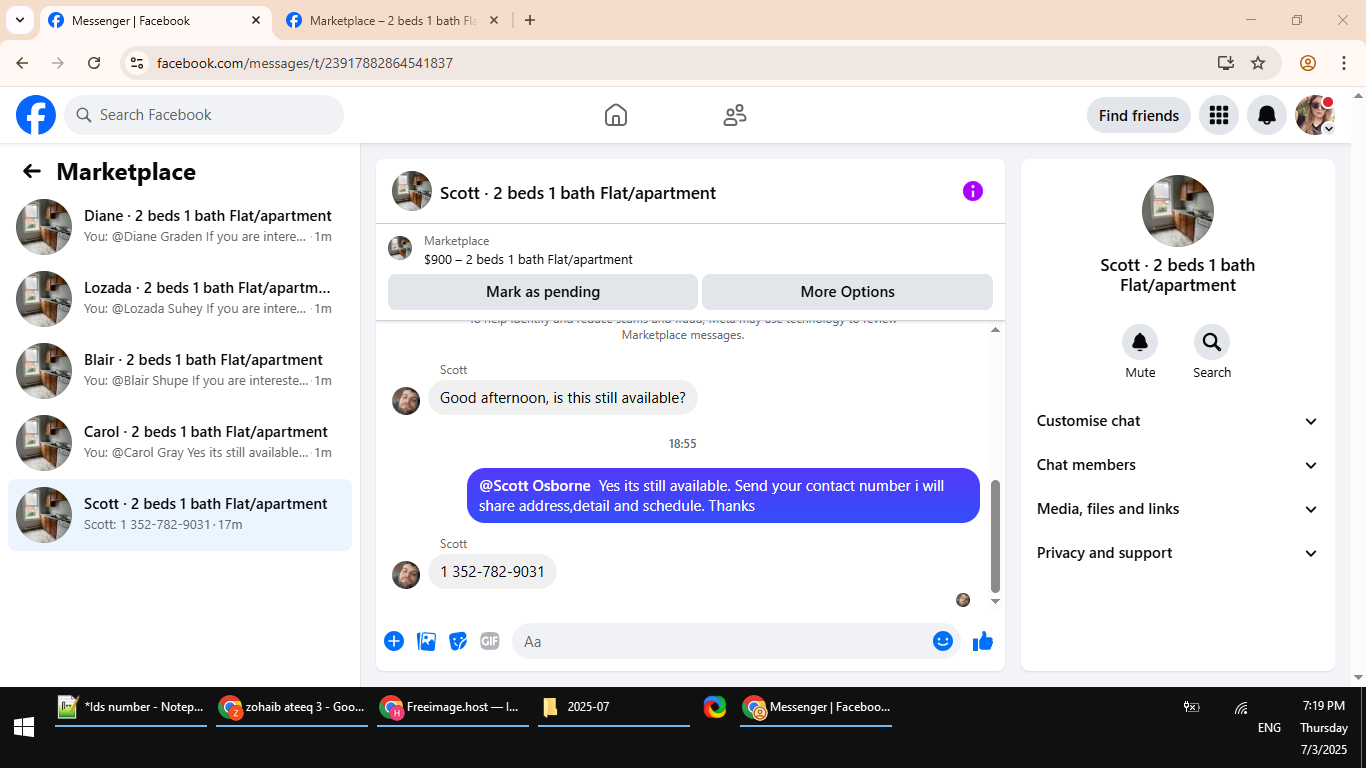
Task: Expand Customise chat section
Action: pyautogui.click(x=1177, y=421)
